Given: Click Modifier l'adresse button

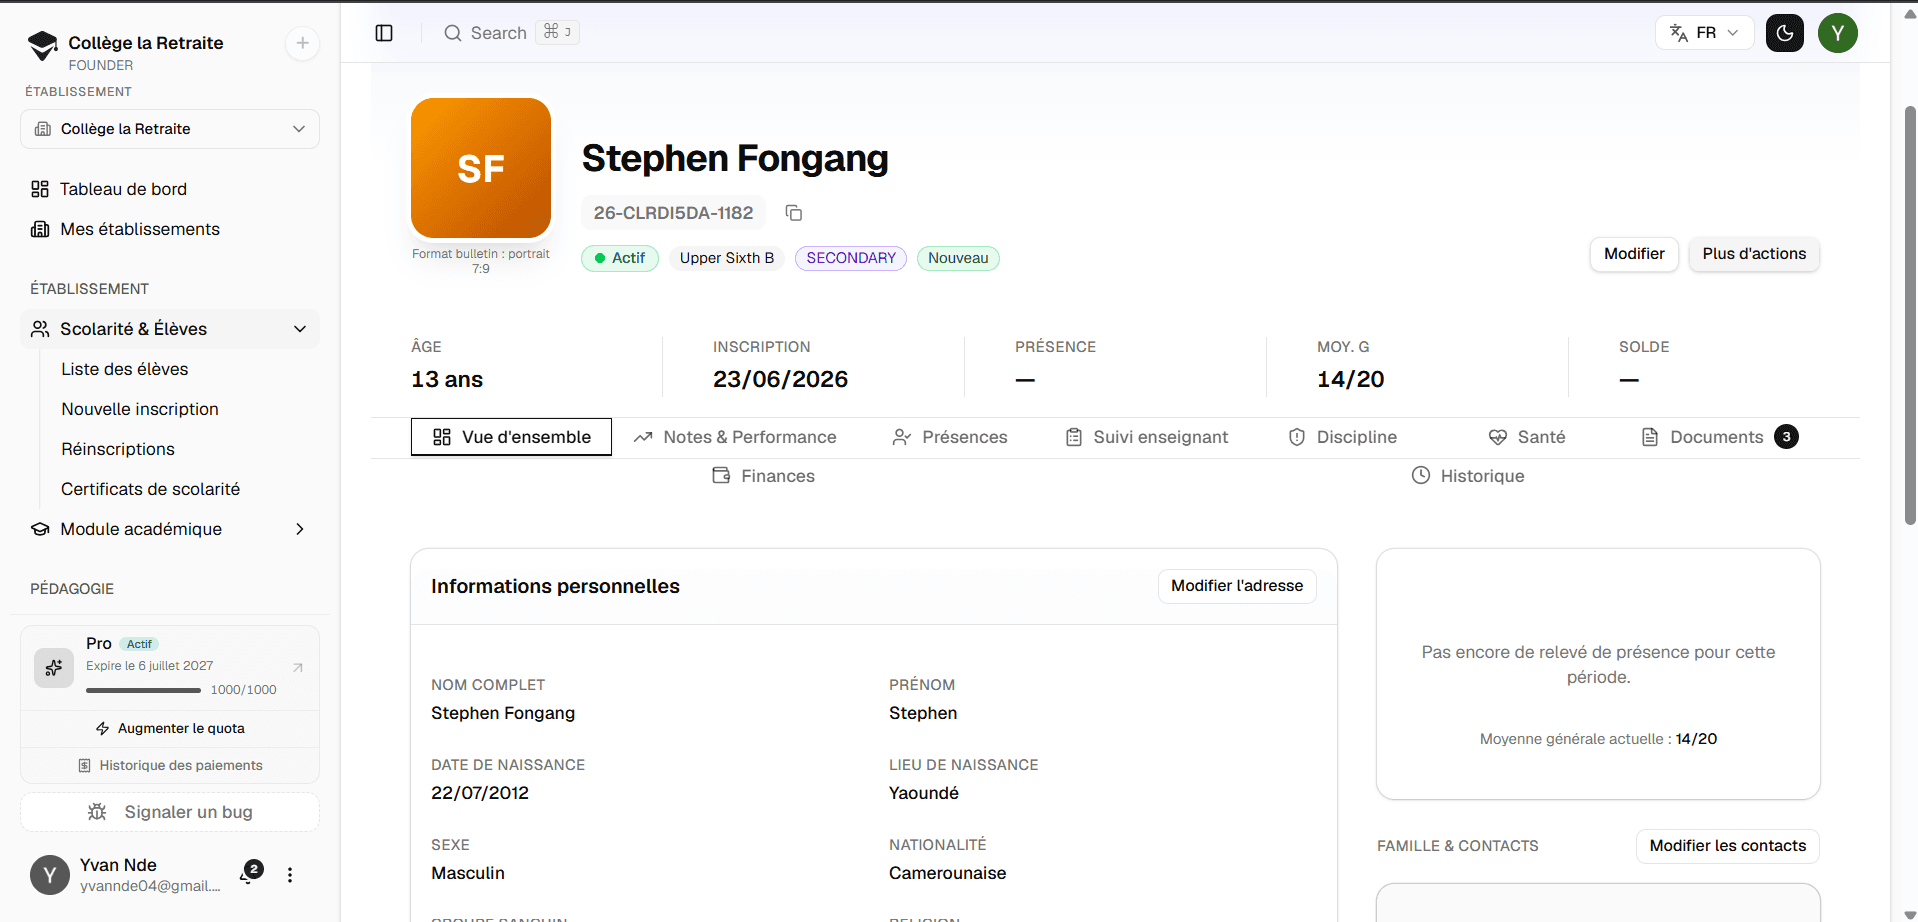Looking at the screenshot, I should [x=1237, y=586].
